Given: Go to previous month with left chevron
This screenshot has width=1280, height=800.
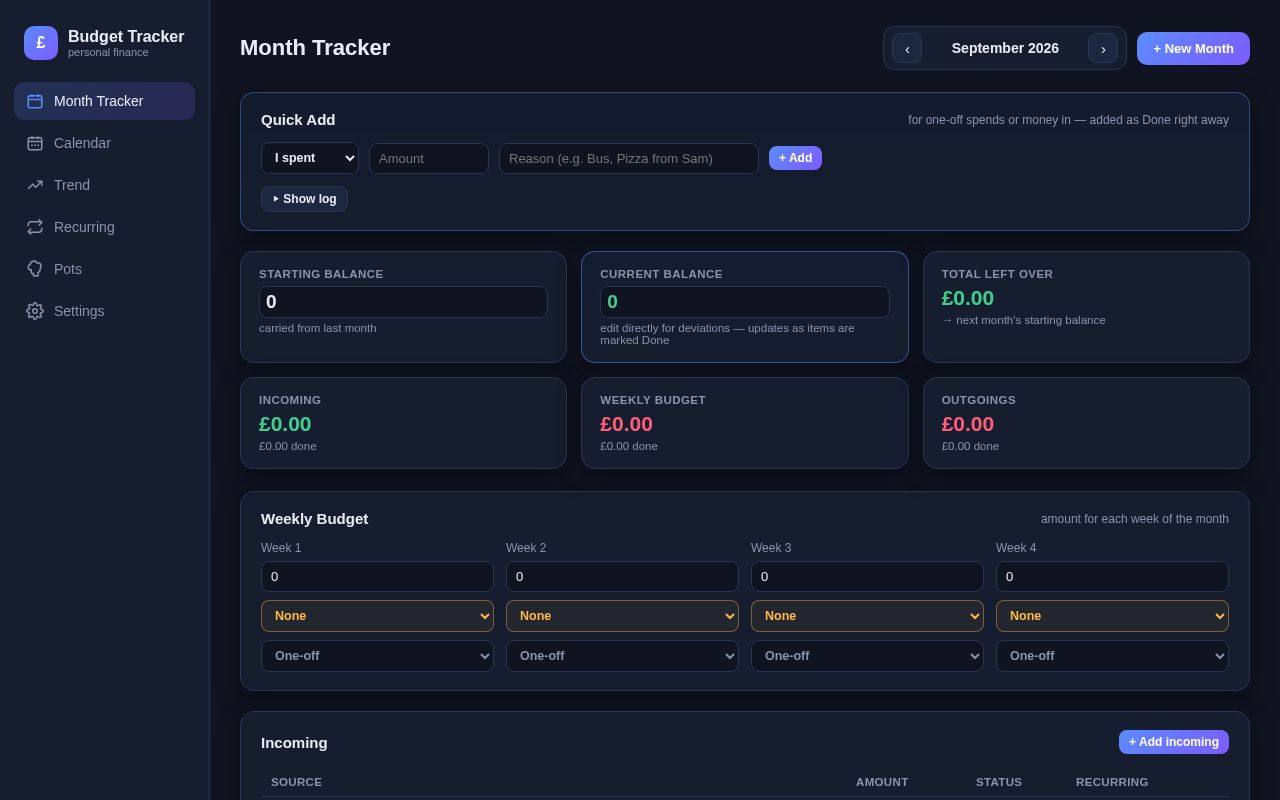Looking at the screenshot, I should point(907,48).
